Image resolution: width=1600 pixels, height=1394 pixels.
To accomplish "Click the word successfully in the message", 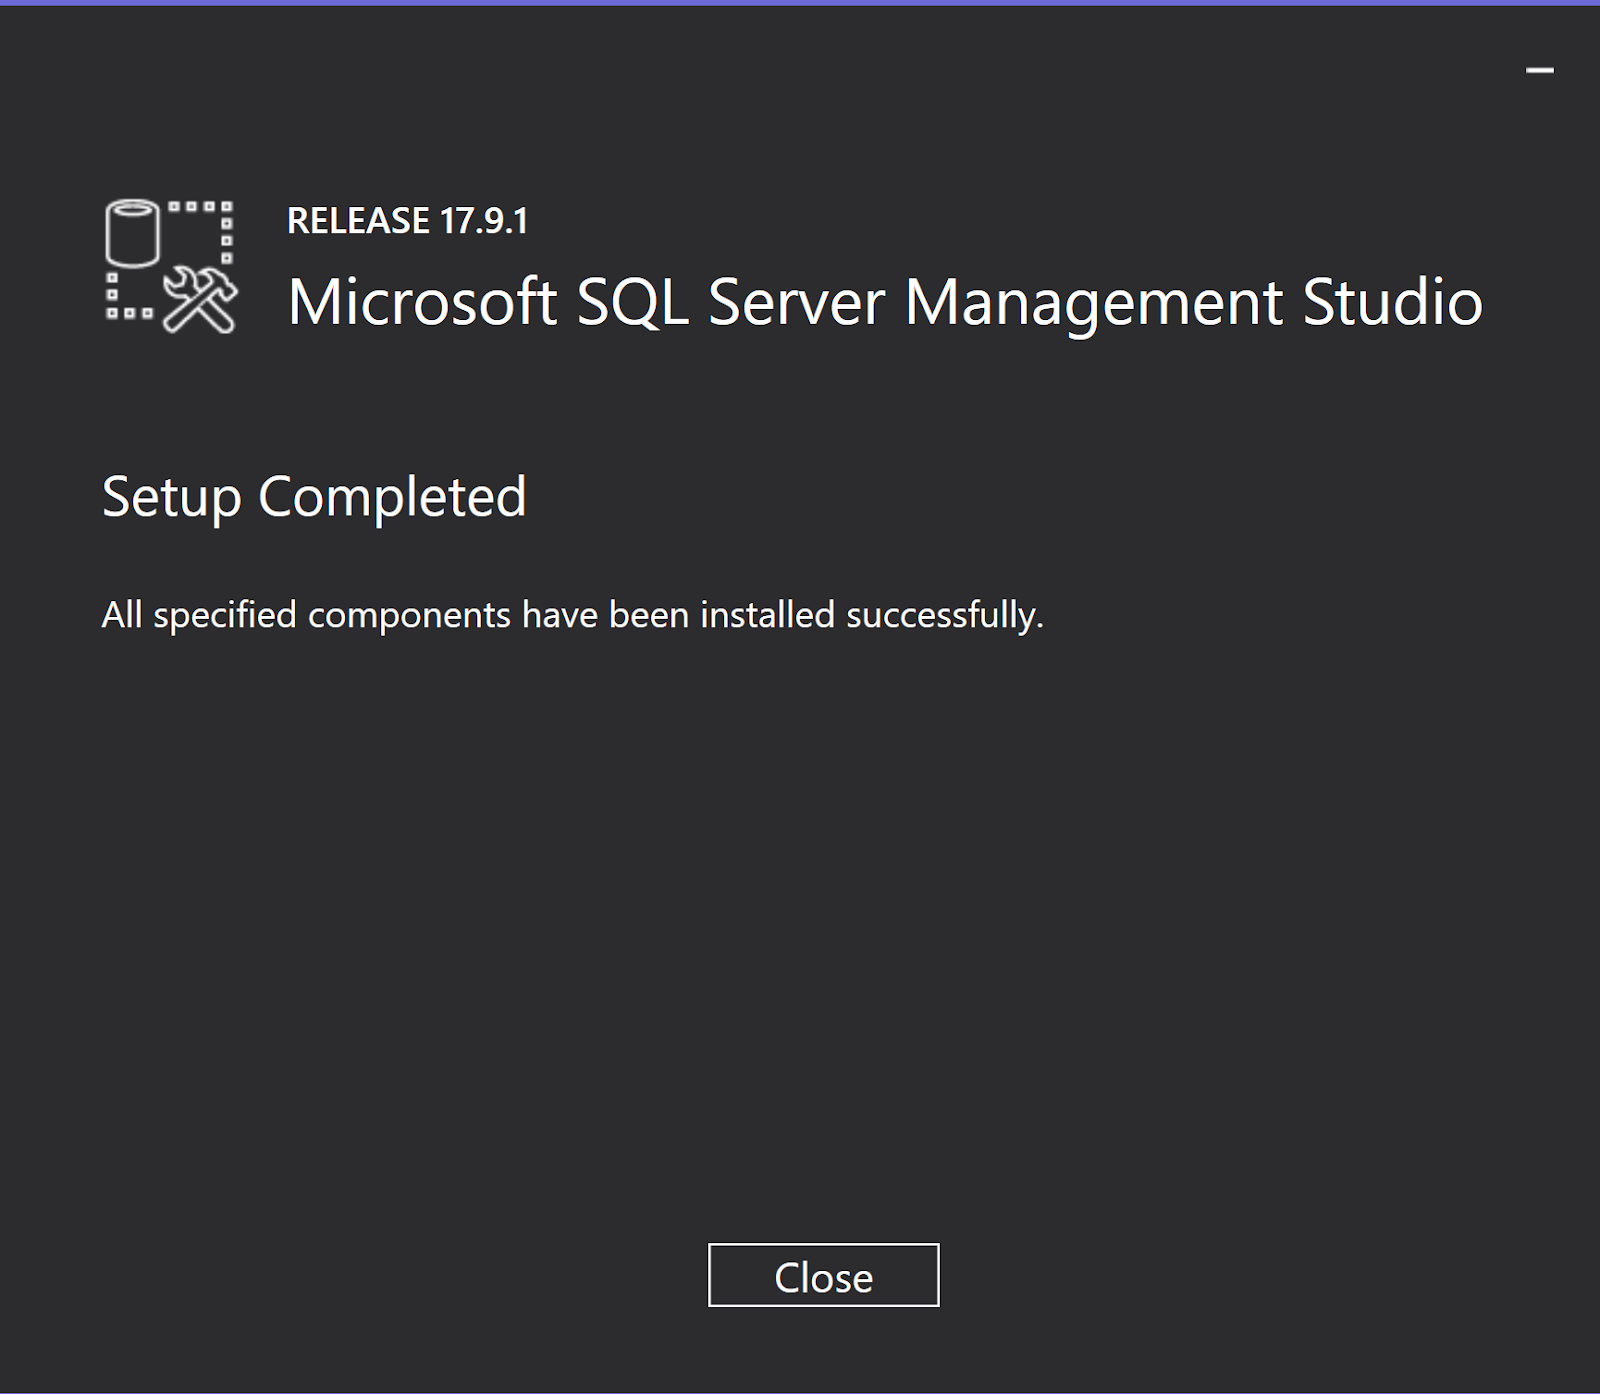I will [945, 615].
